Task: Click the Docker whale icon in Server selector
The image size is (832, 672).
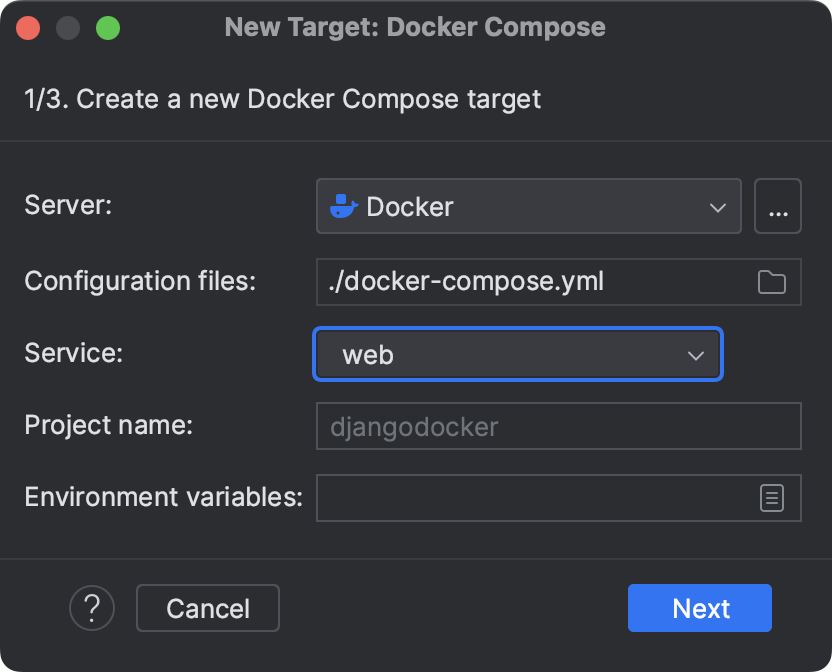Action: pos(345,206)
